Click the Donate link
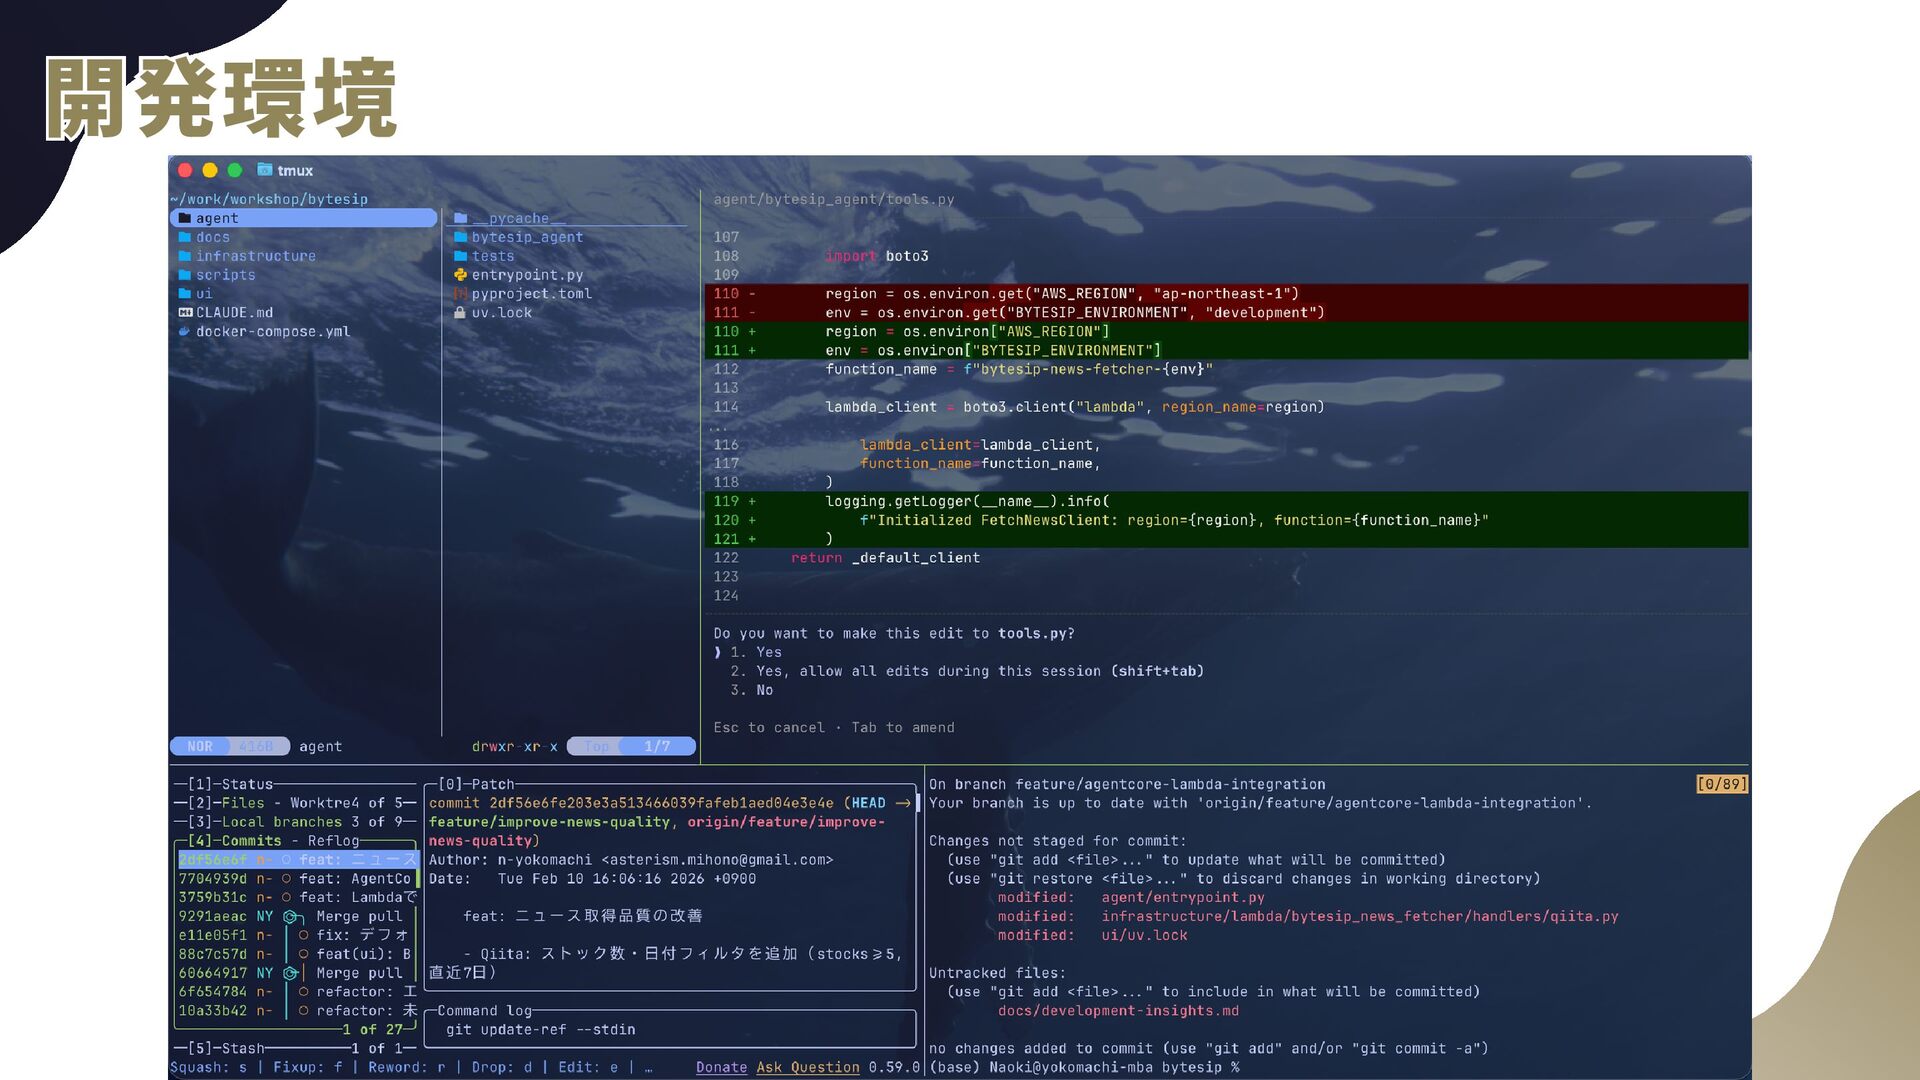 721,1067
